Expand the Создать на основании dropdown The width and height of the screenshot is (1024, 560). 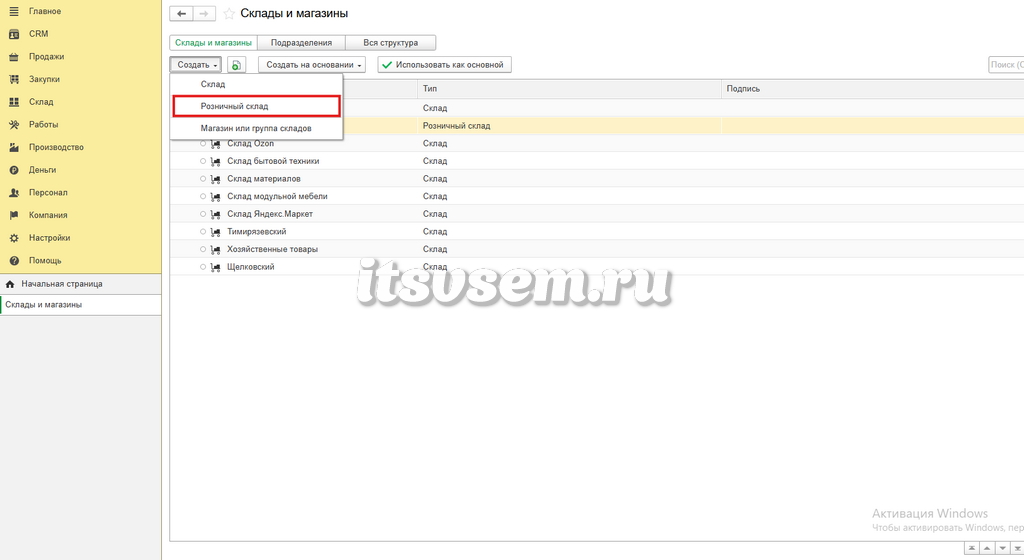[x=312, y=65]
